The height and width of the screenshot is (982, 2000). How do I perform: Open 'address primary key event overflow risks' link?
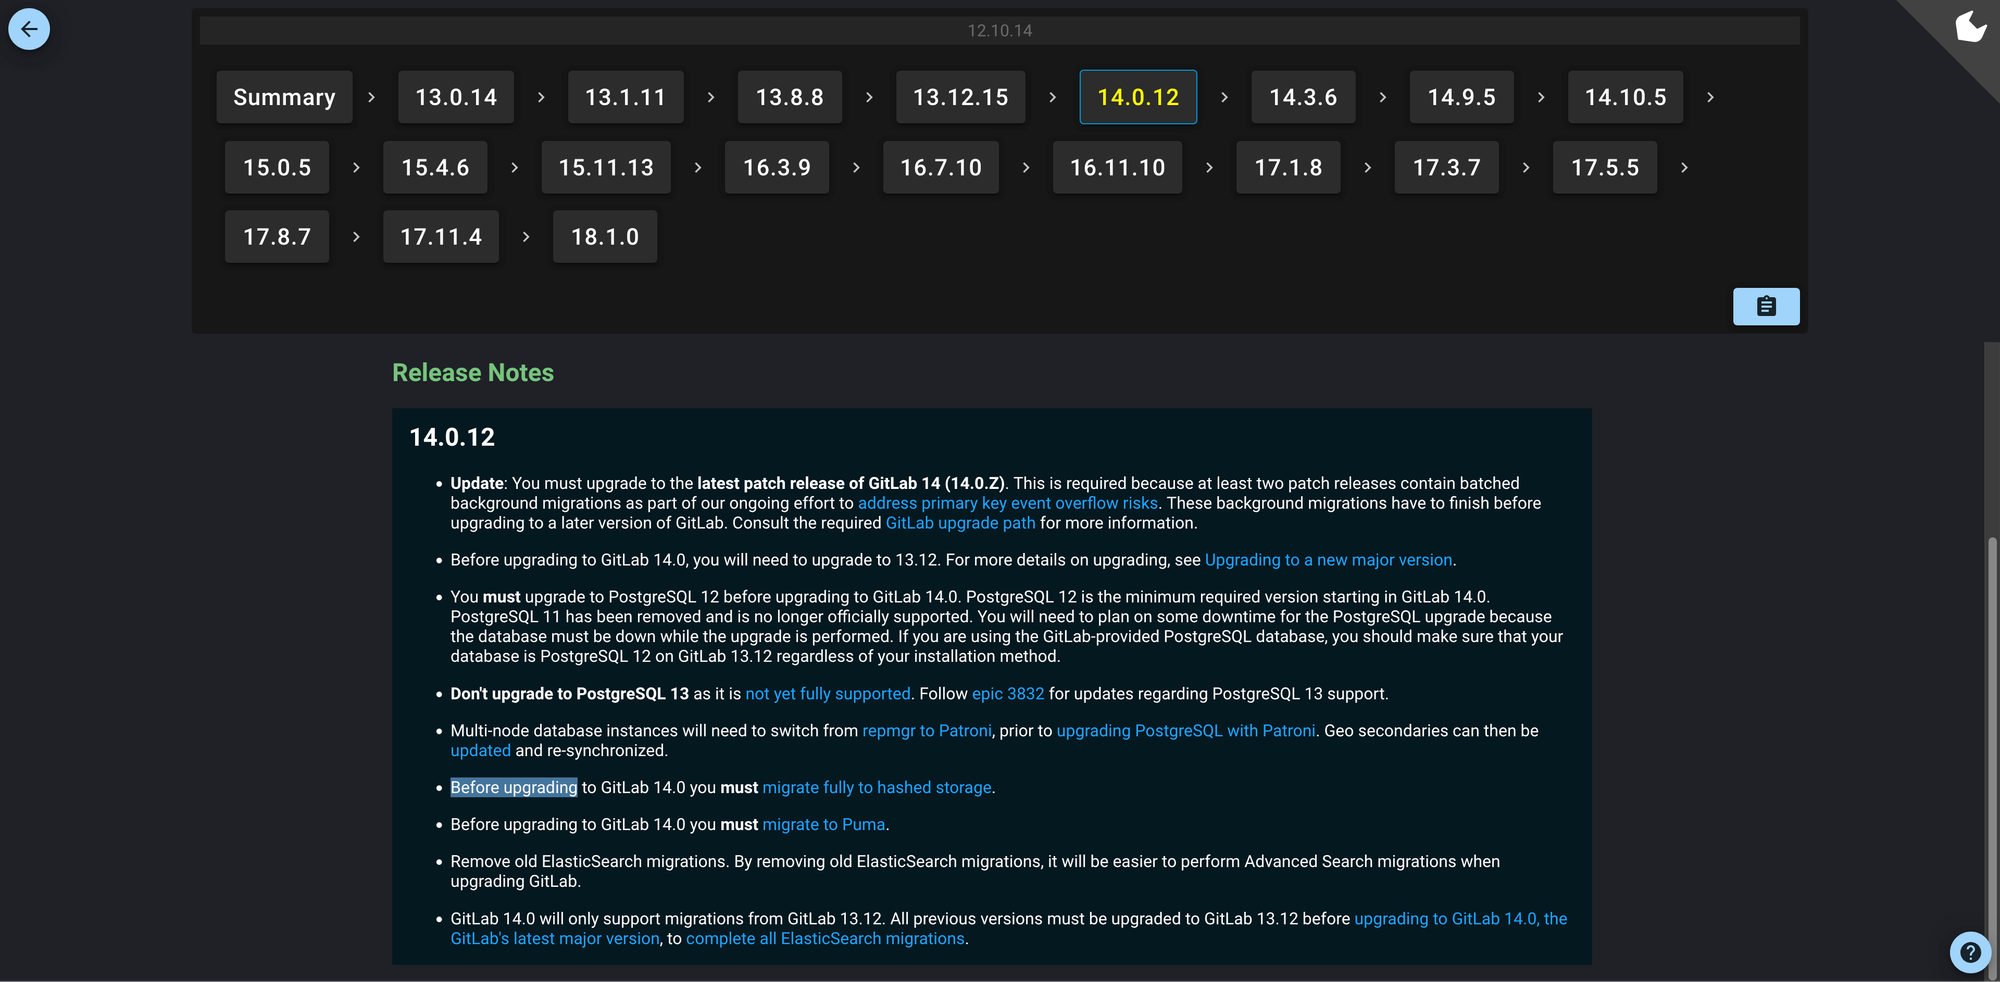[1007, 503]
